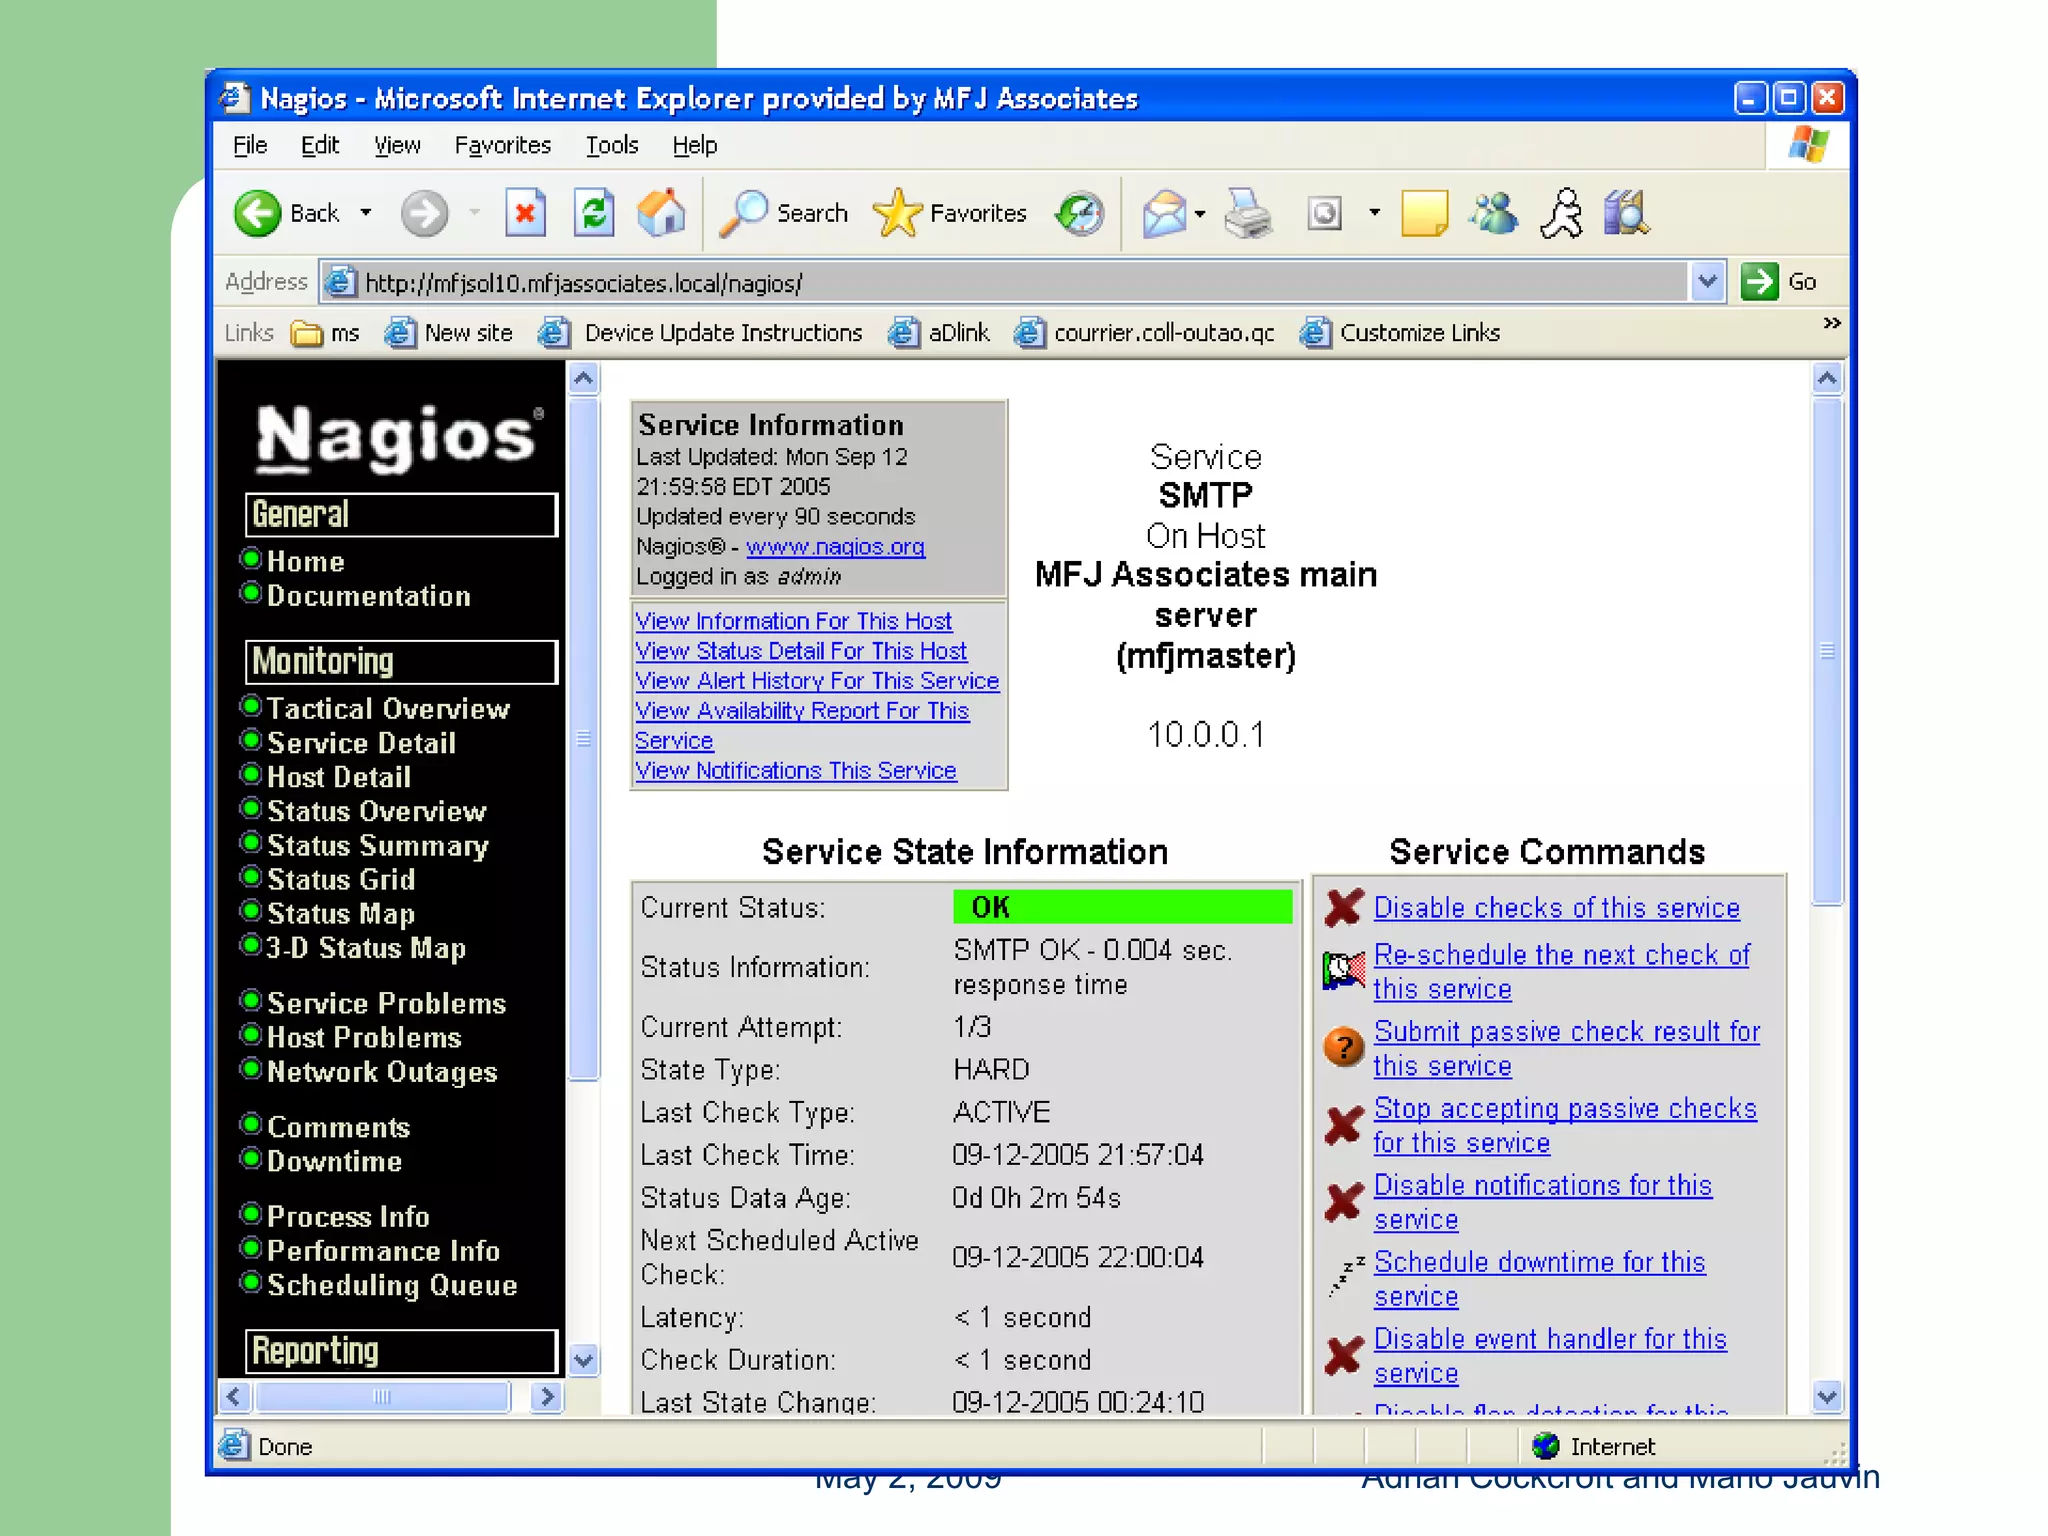Click the address bar URL field
The width and height of the screenshot is (2048, 1536).
point(1005,283)
